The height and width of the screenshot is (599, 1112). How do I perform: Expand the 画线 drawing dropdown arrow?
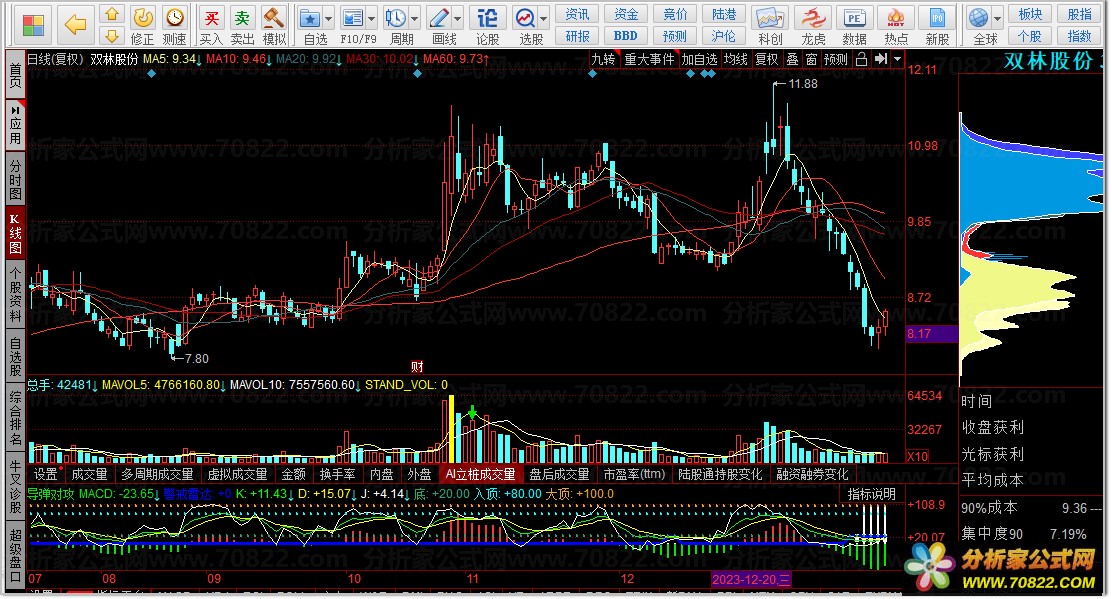[458, 18]
